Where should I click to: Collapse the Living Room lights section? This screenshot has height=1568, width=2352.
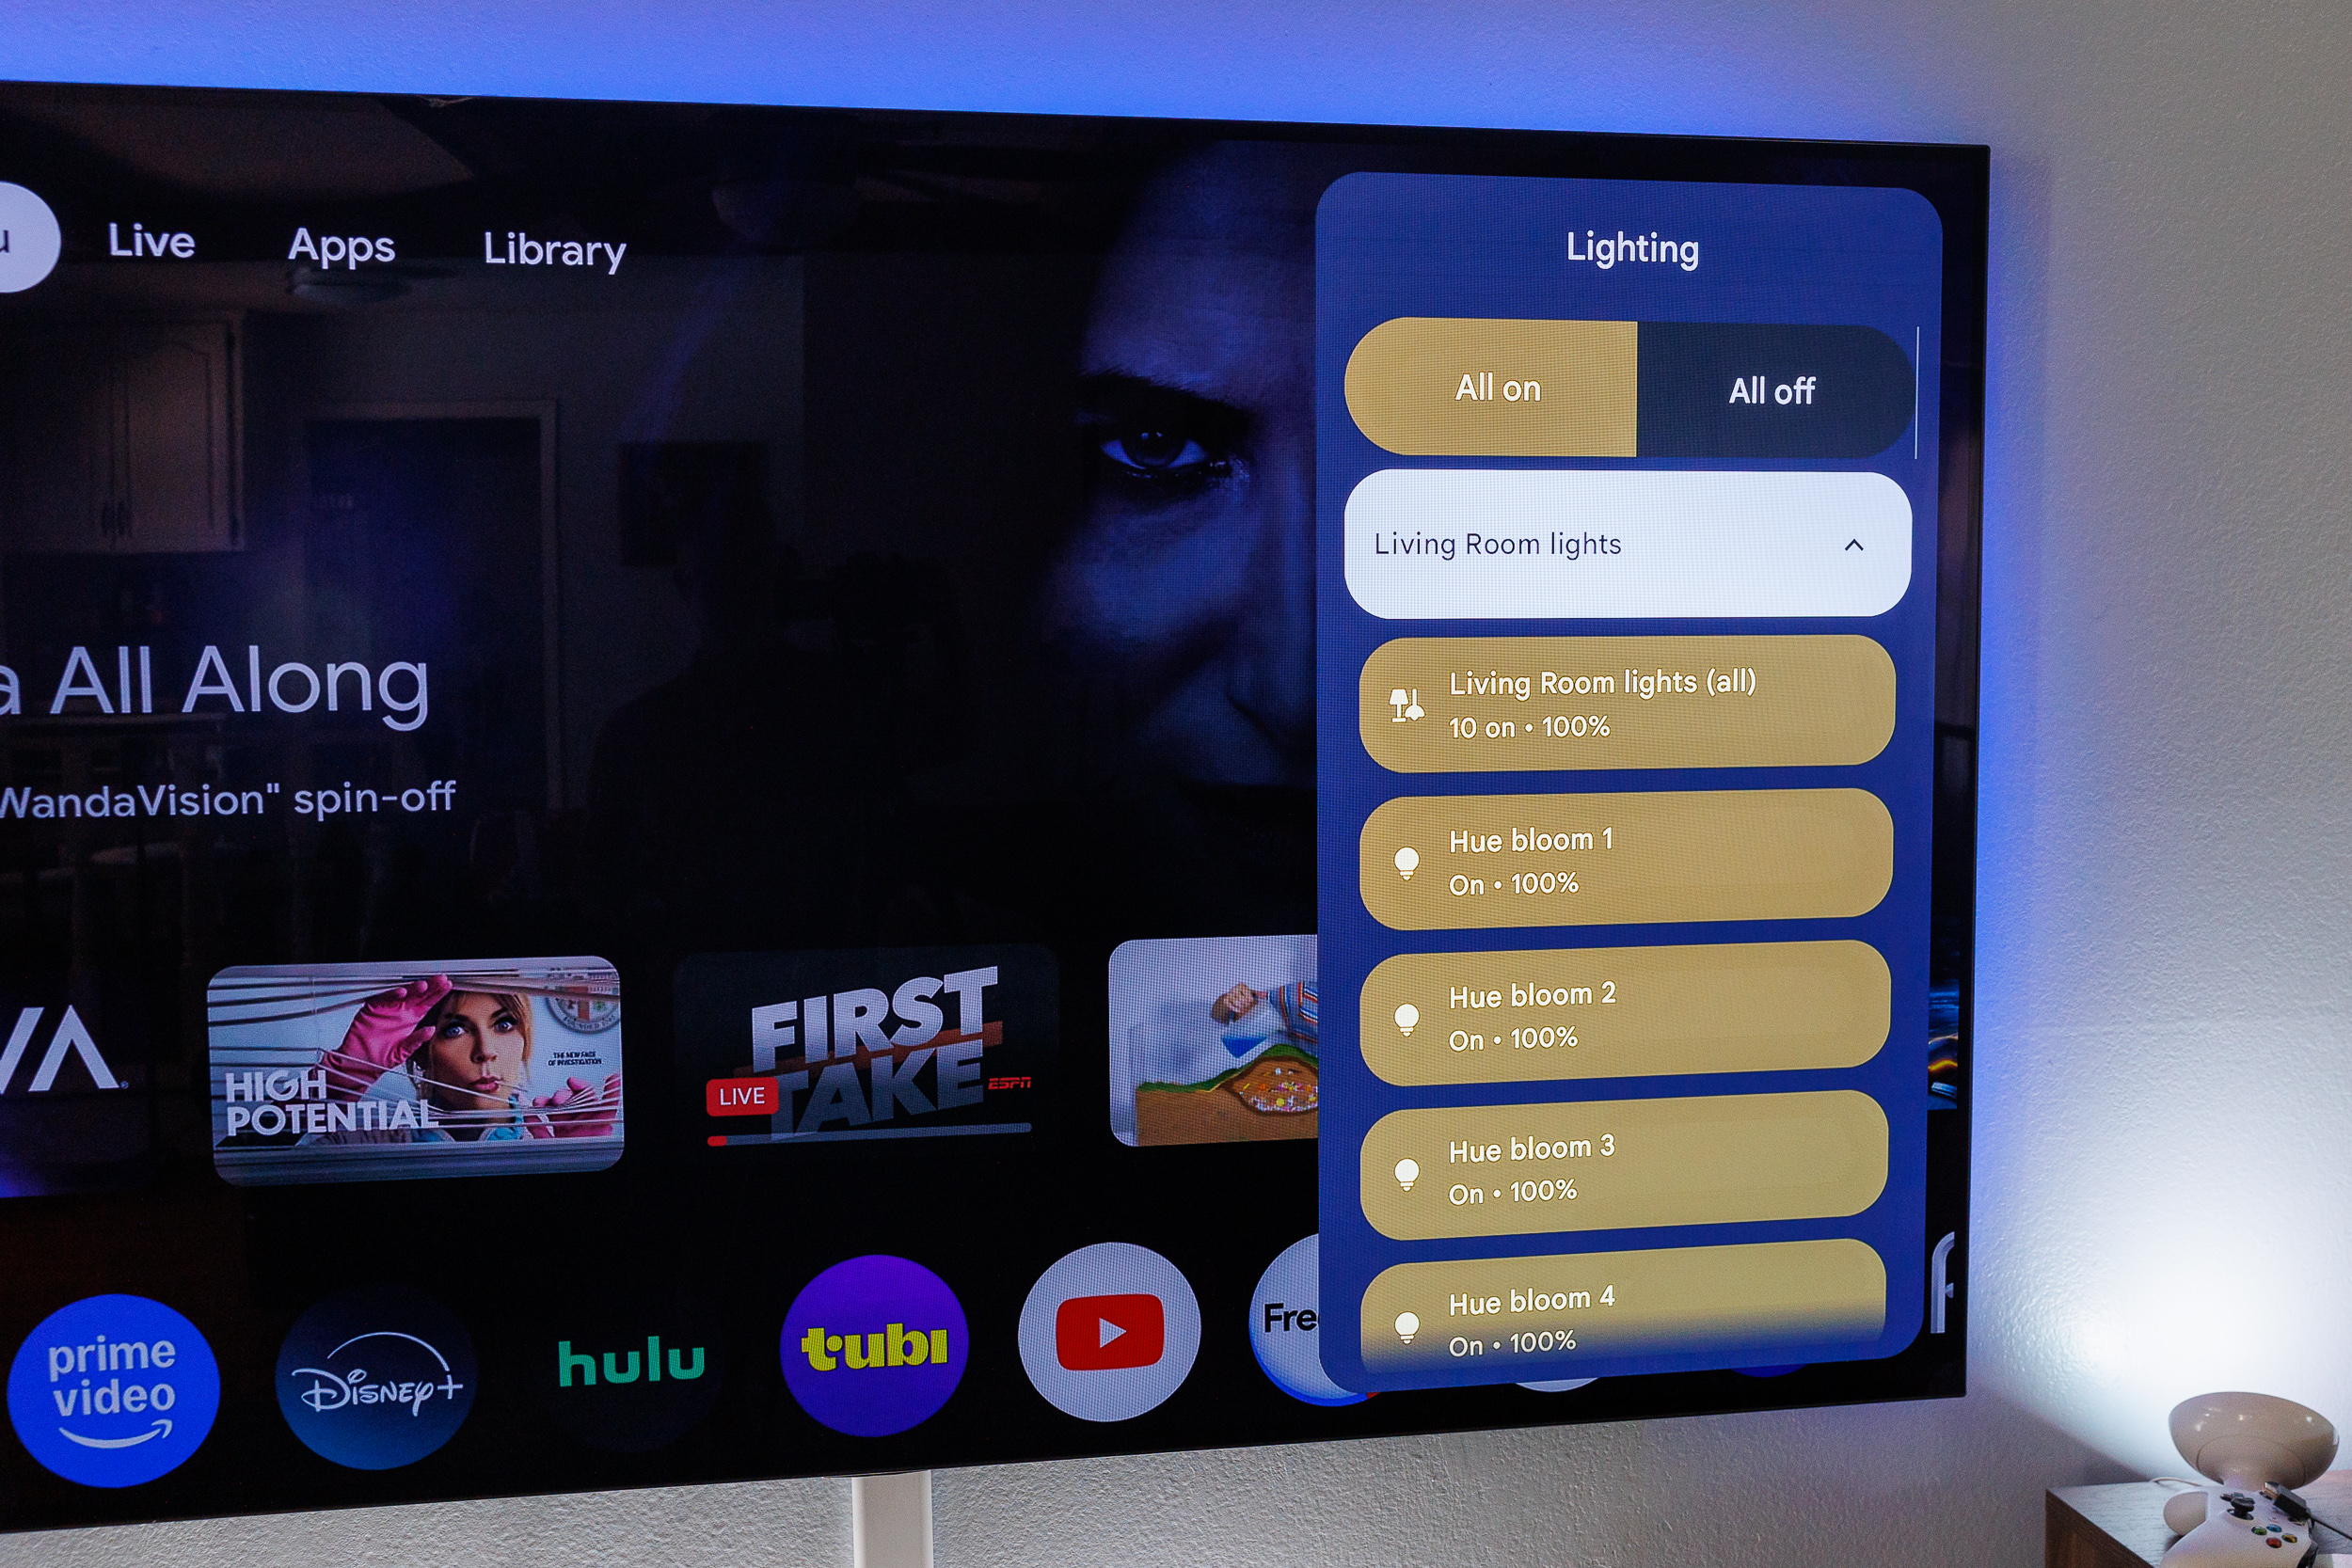(1858, 545)
